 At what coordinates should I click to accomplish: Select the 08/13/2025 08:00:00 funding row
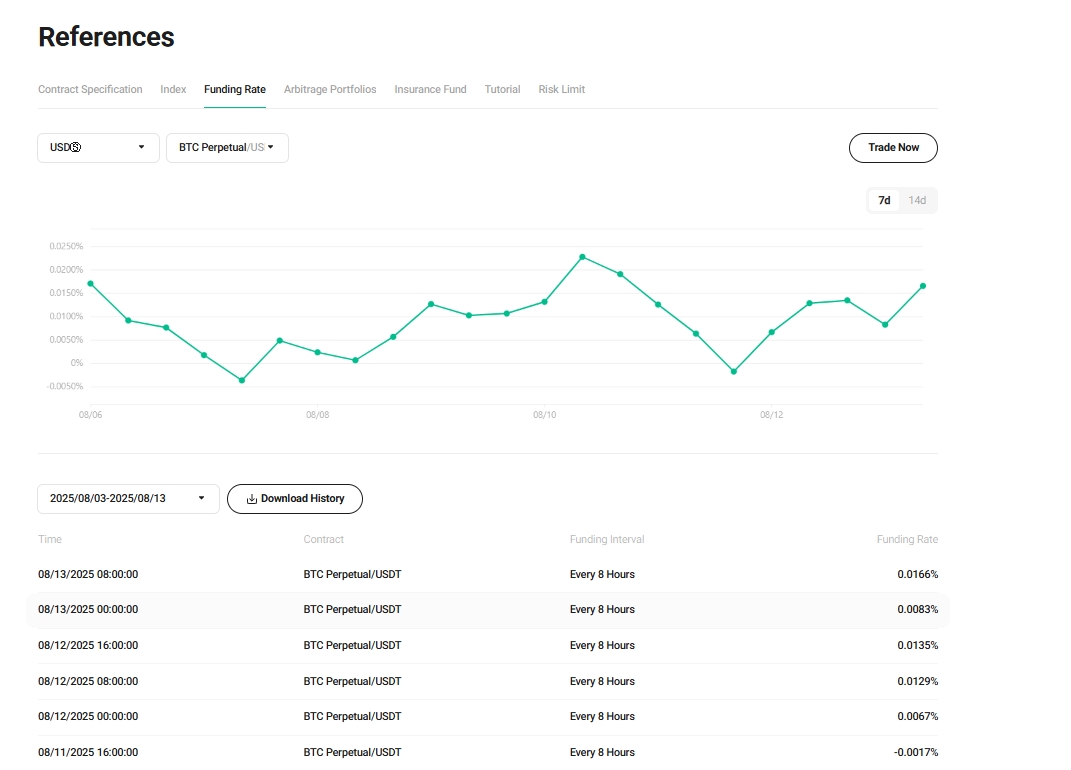488,575
